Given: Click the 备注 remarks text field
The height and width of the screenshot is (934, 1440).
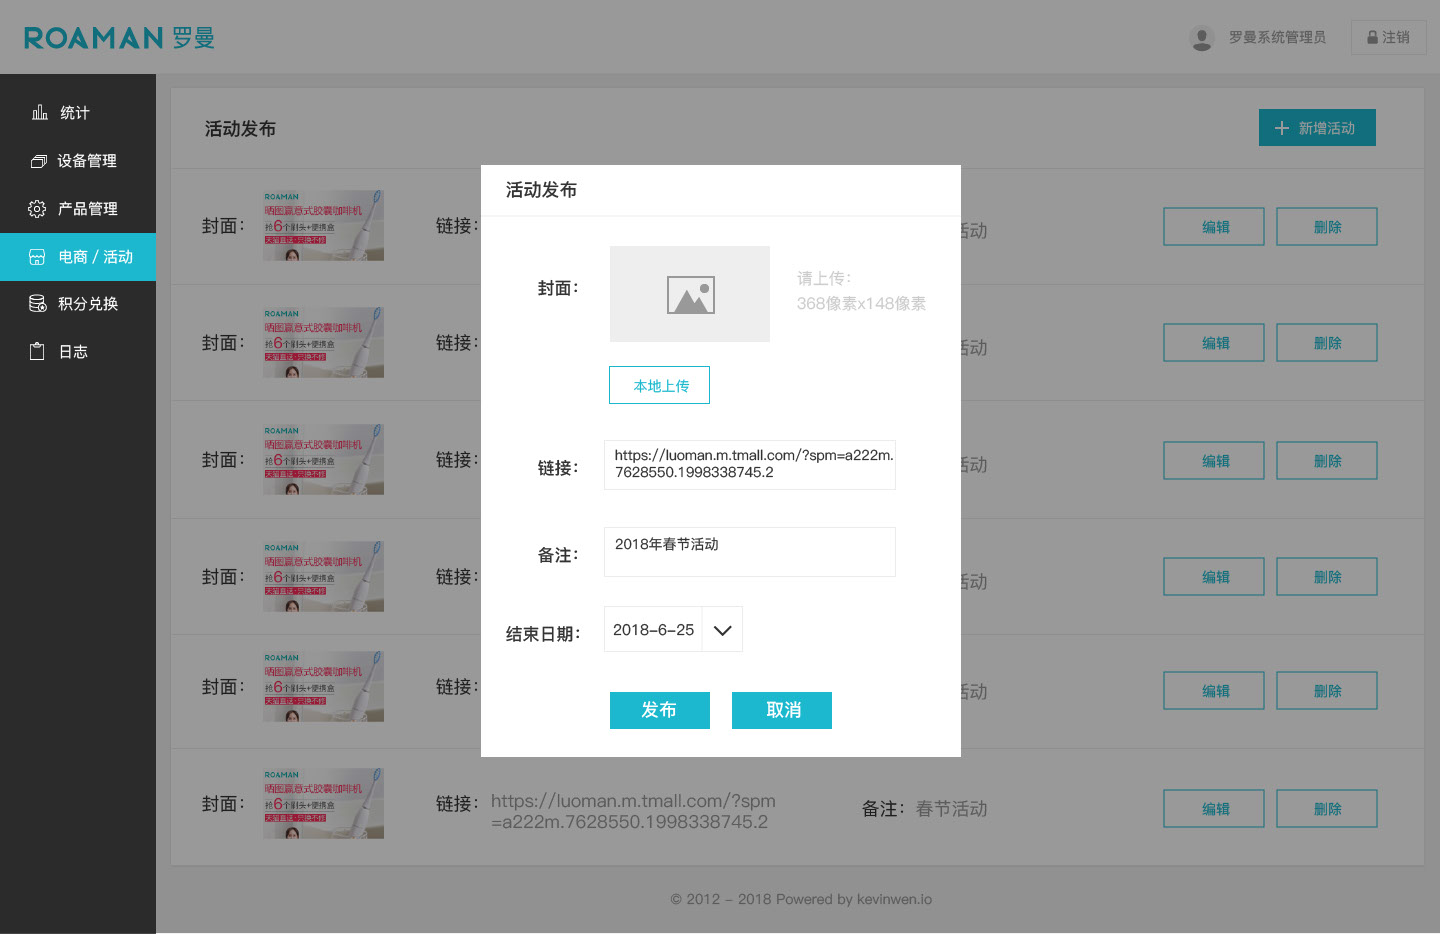Looking at the screenshot, I should 750,552.
